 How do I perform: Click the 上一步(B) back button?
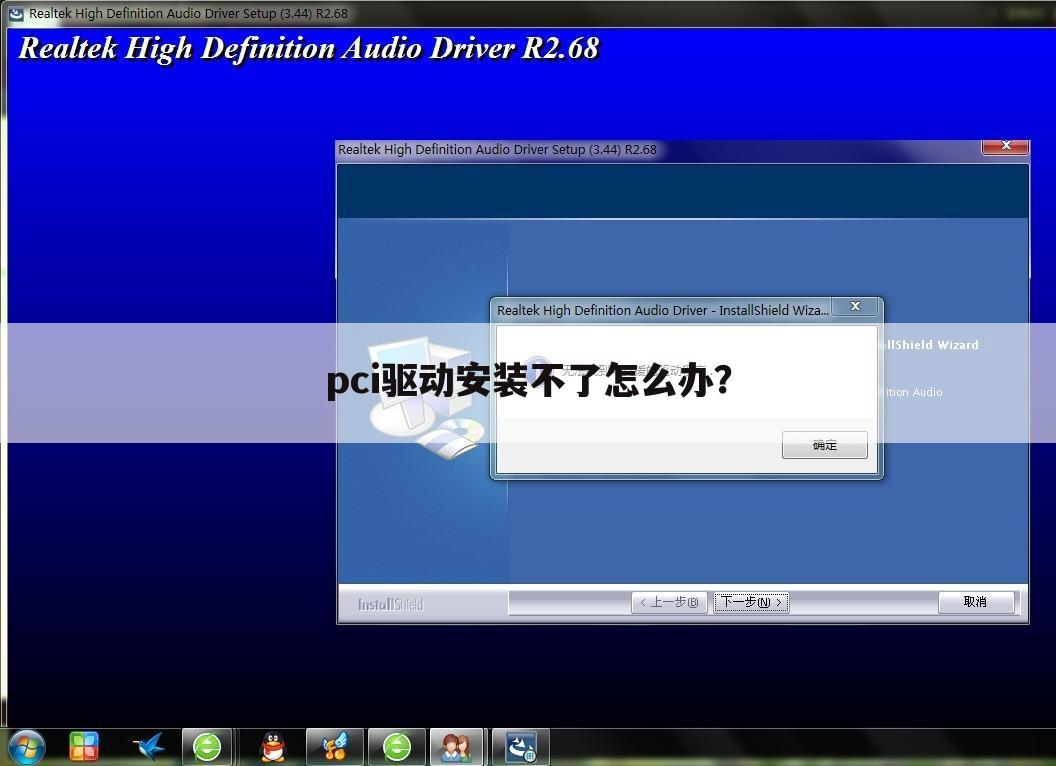pos(669,602)
